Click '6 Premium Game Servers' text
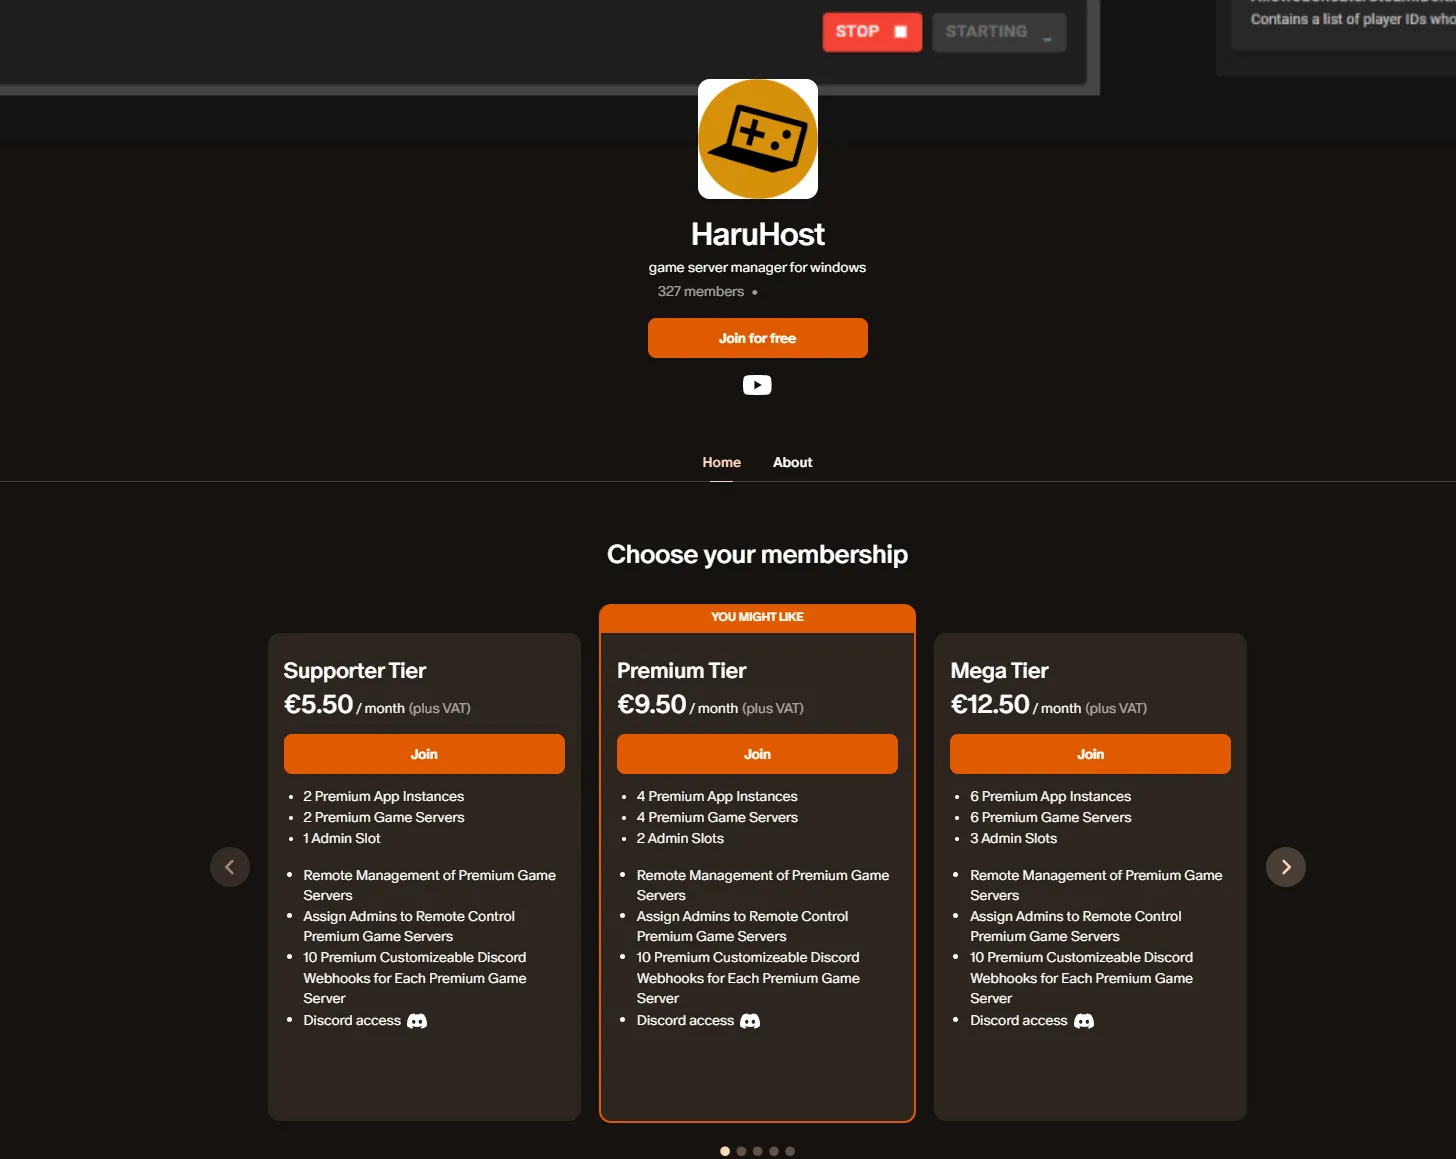The width and height of the screenshot is (1456, 1159). (x=1050, y=817)
